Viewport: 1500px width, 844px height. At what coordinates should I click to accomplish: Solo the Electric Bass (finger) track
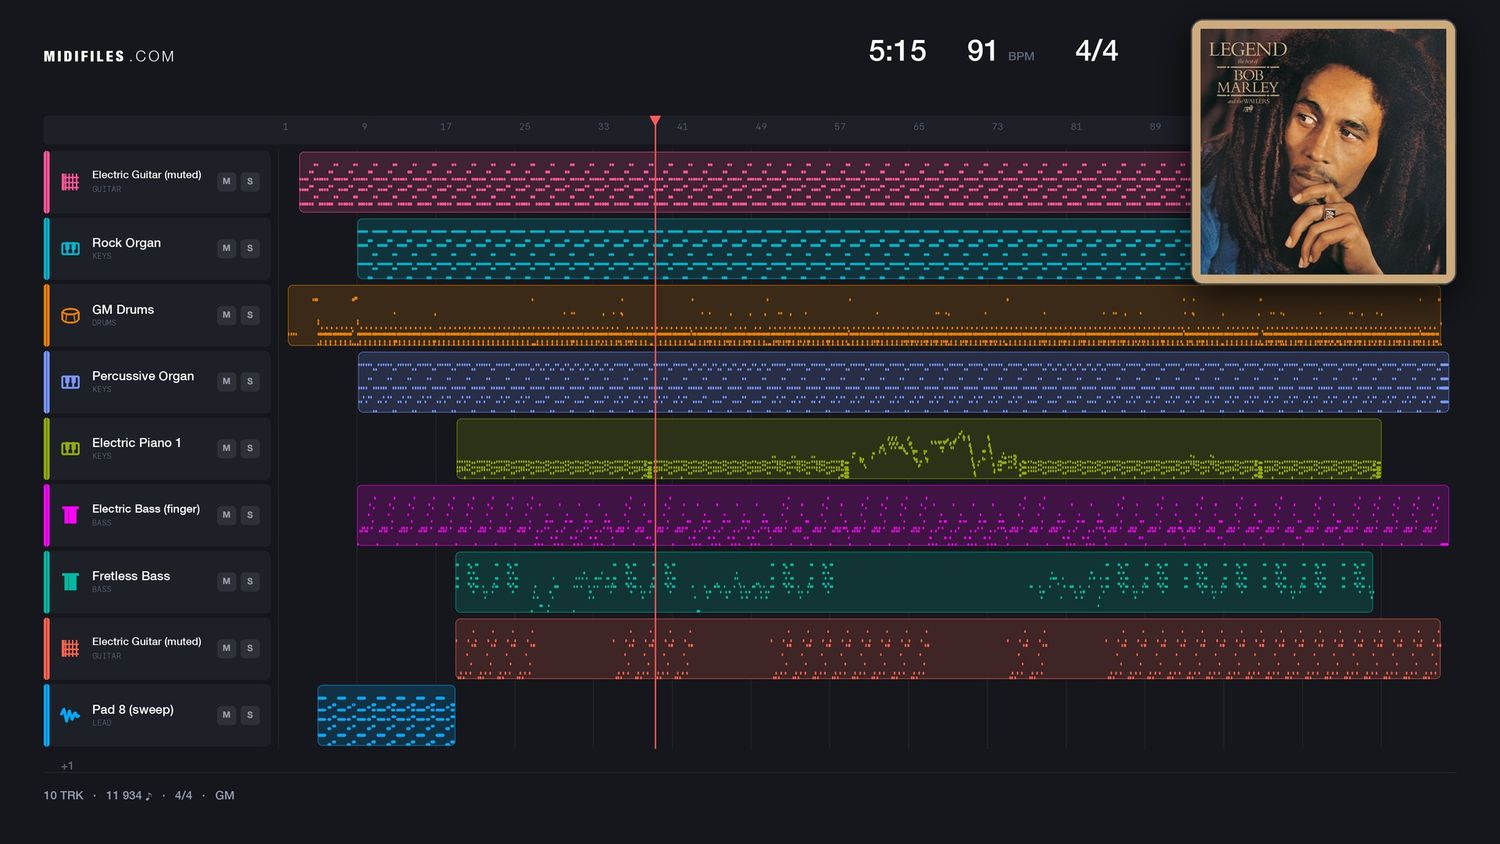(250, 515)
